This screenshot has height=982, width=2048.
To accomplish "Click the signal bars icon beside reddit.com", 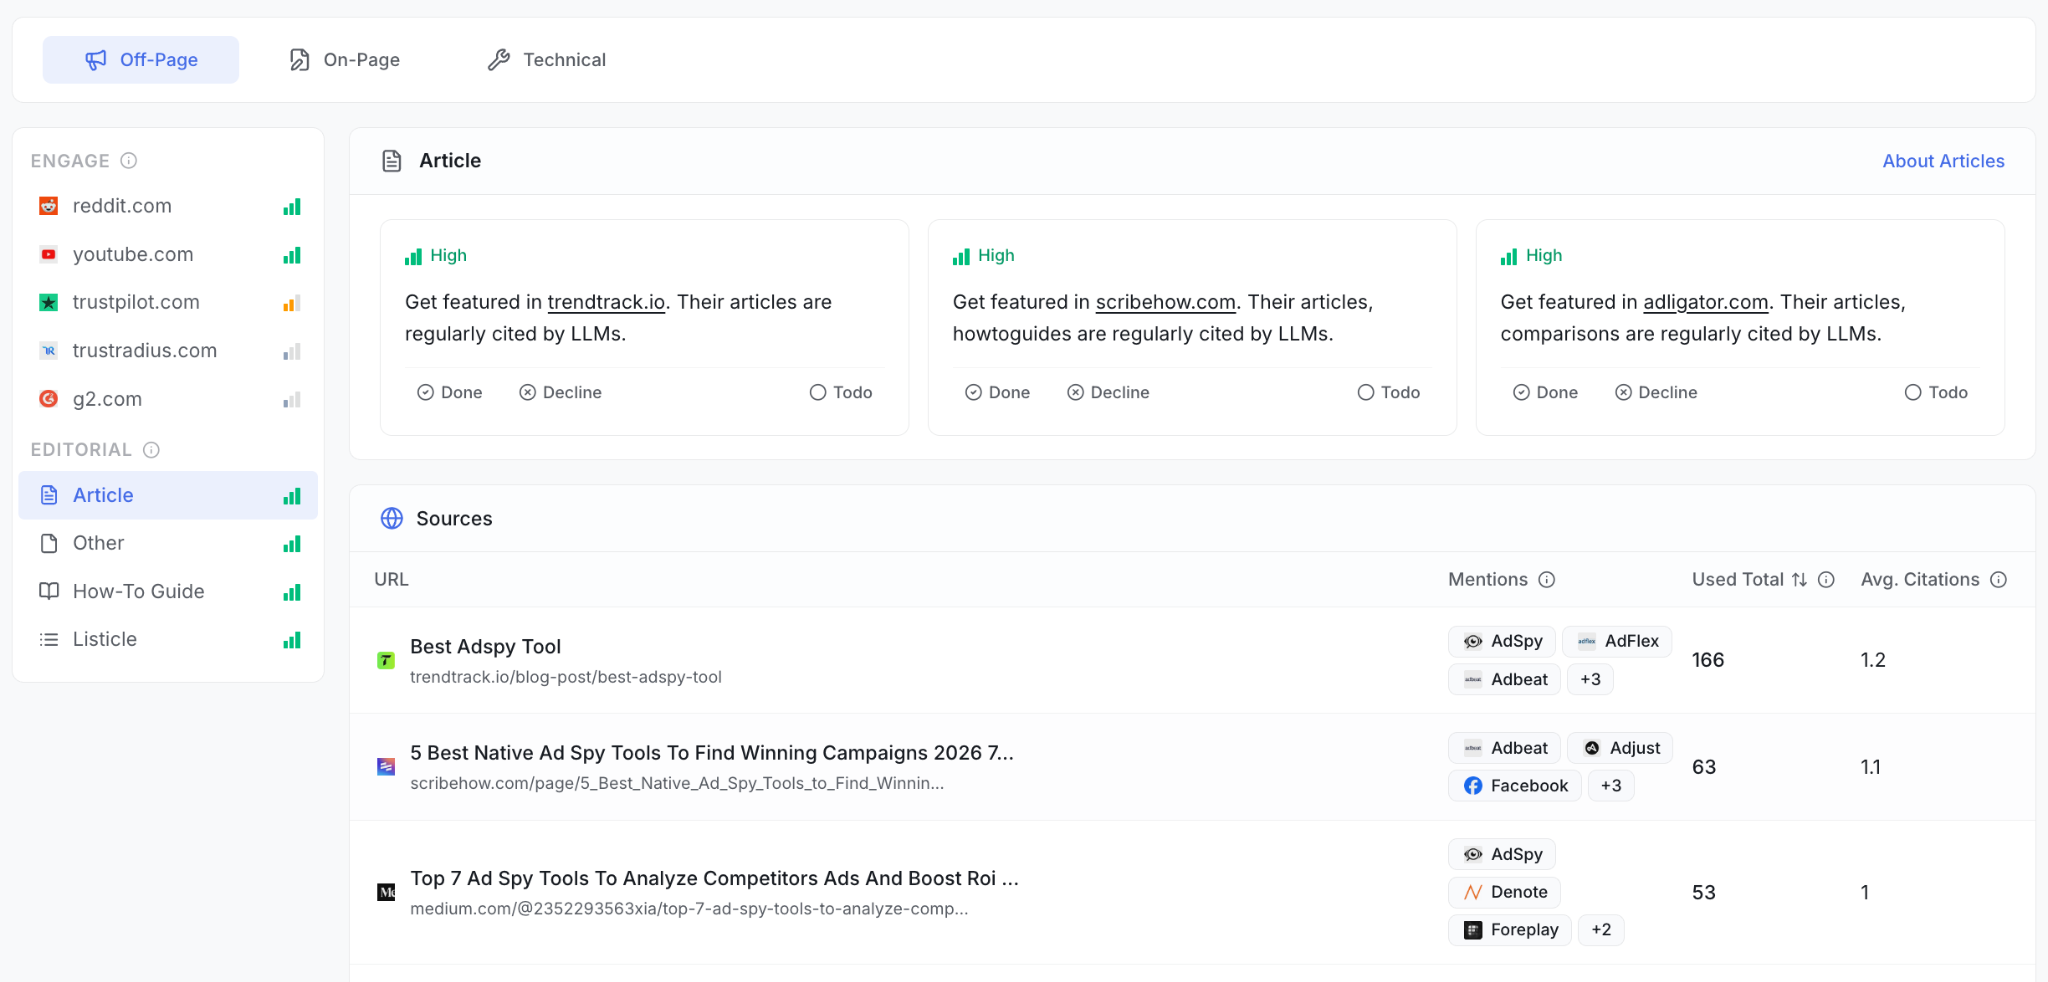I will point(292,207).
